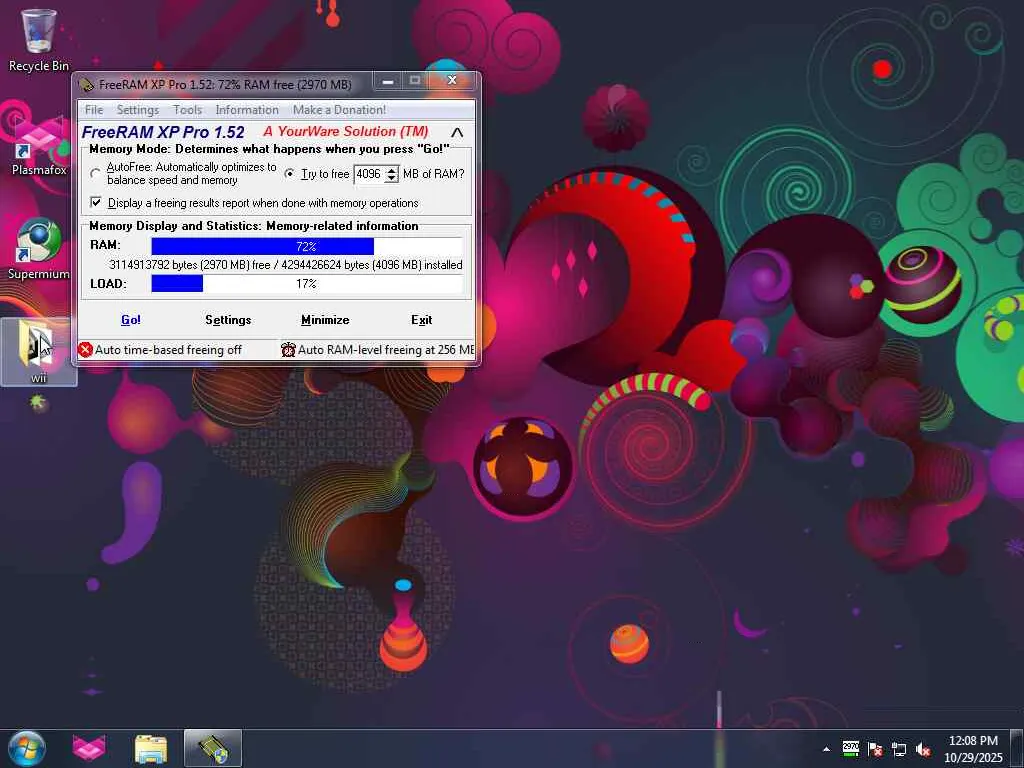The image size is (1024, 768).
Task: Show hidden tray icons arrow
Action: (826, 749)
